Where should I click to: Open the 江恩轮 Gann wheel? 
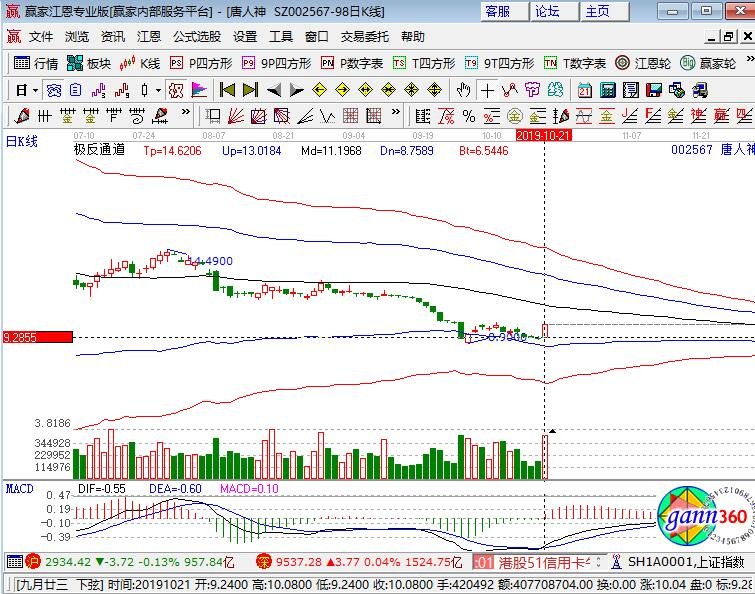[x=643, y=63]
